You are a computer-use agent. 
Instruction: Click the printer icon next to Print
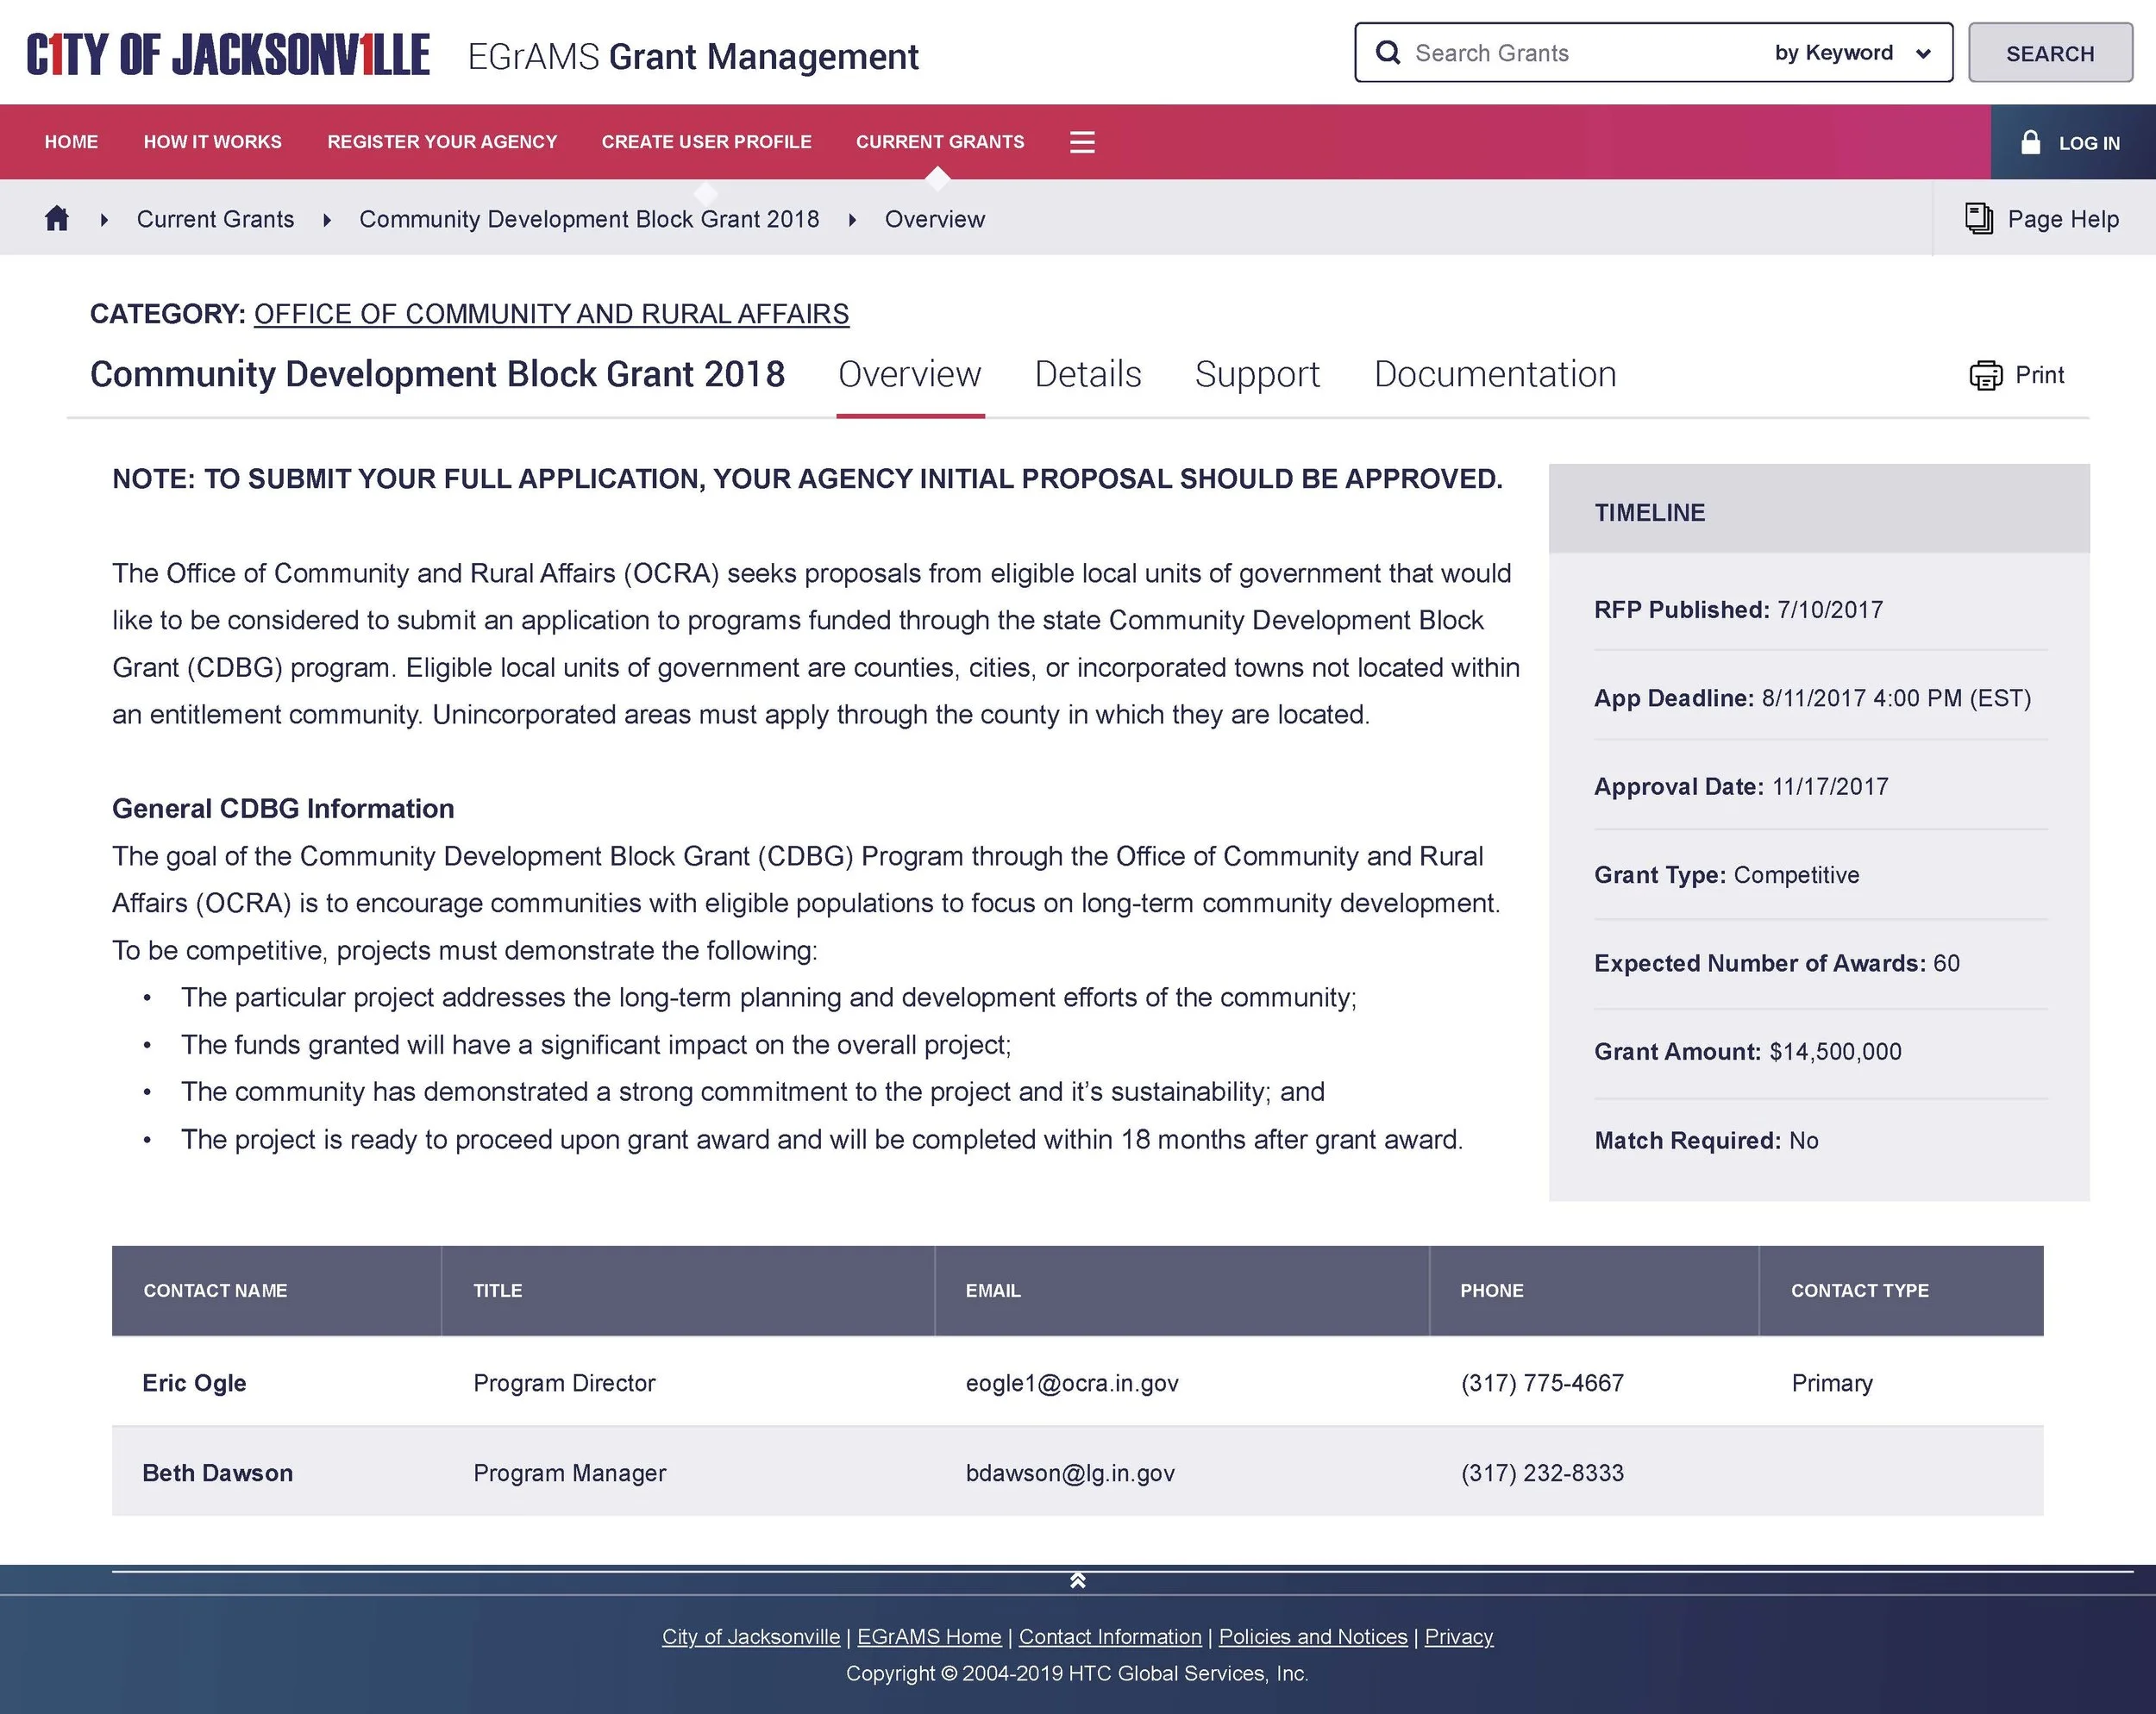tap(1985, 375)
